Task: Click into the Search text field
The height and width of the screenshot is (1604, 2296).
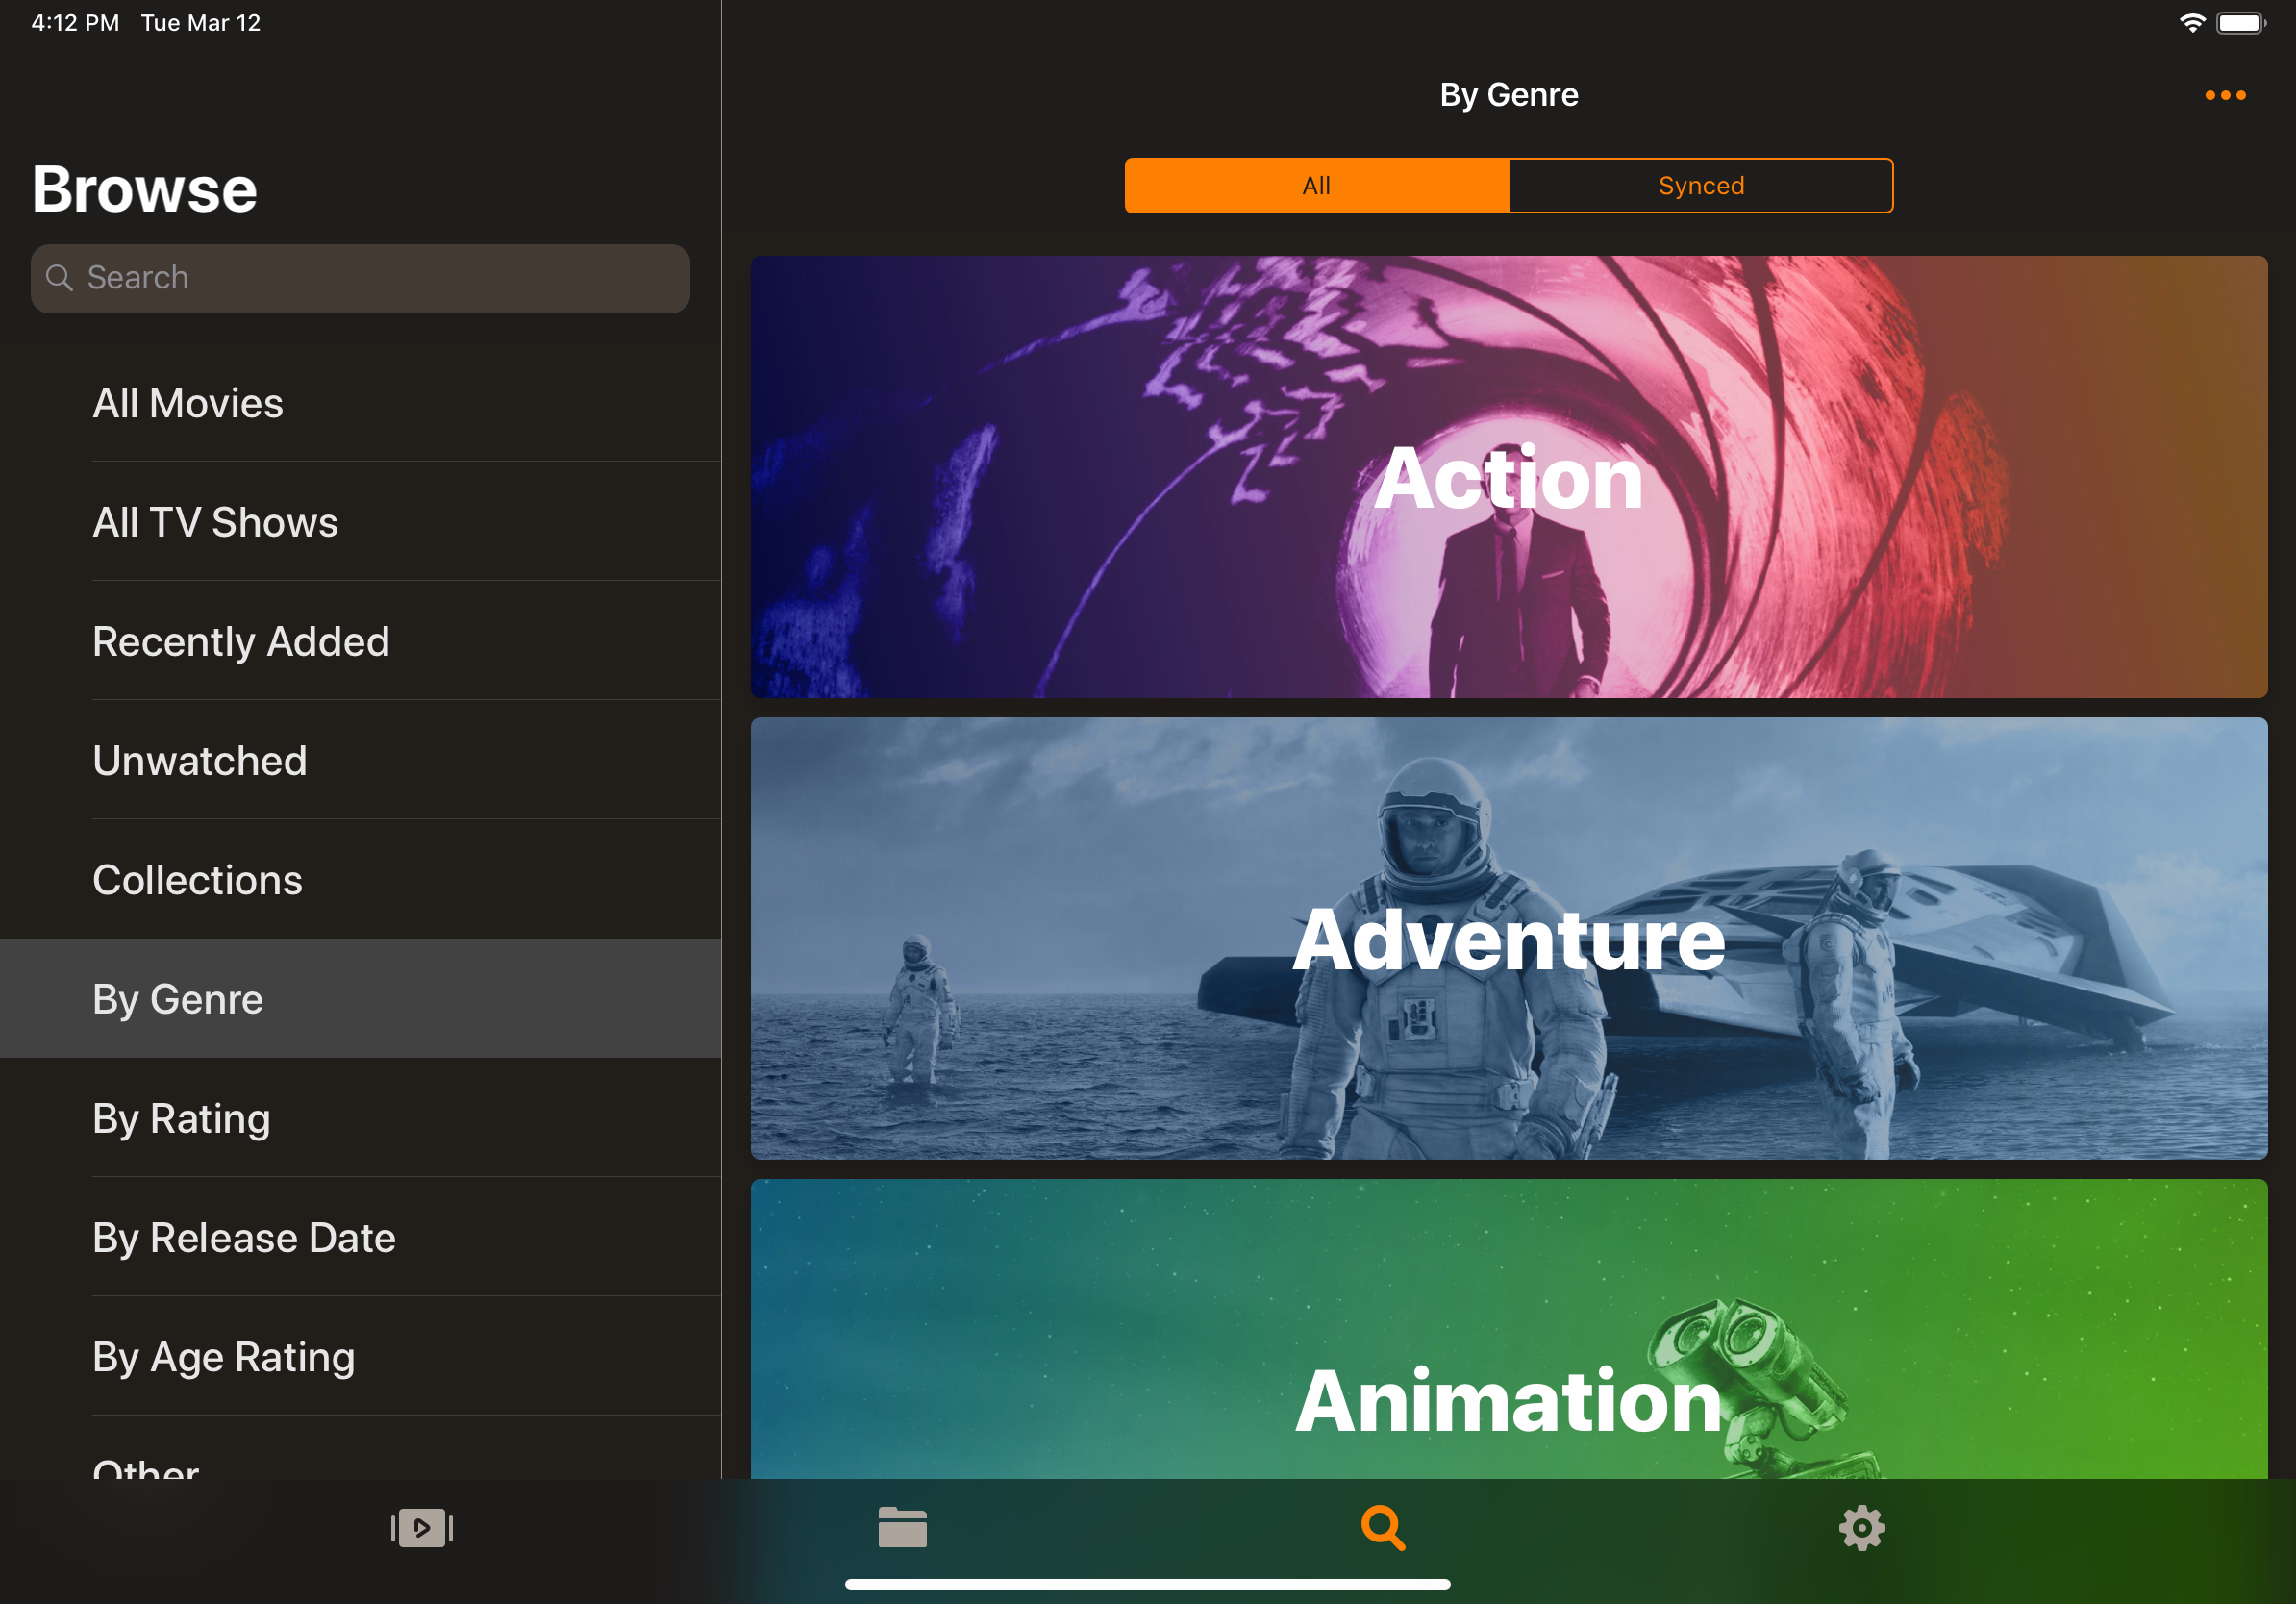Action: tap(380, 278)
